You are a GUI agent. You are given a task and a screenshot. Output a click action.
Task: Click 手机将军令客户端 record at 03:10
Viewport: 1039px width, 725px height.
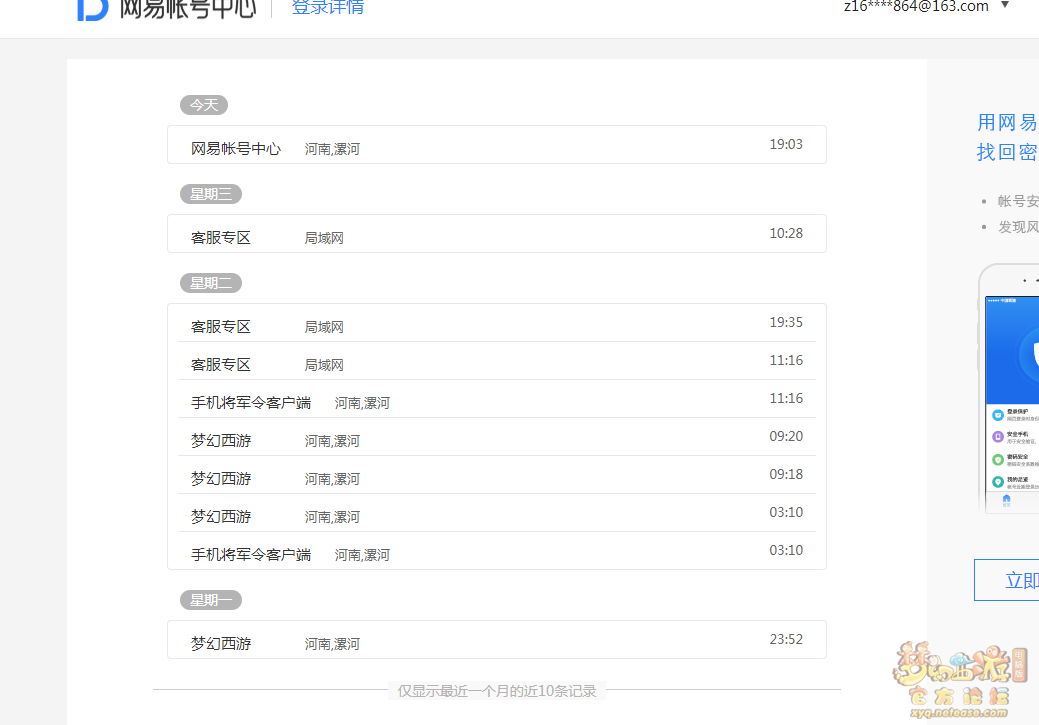[497, 551]
